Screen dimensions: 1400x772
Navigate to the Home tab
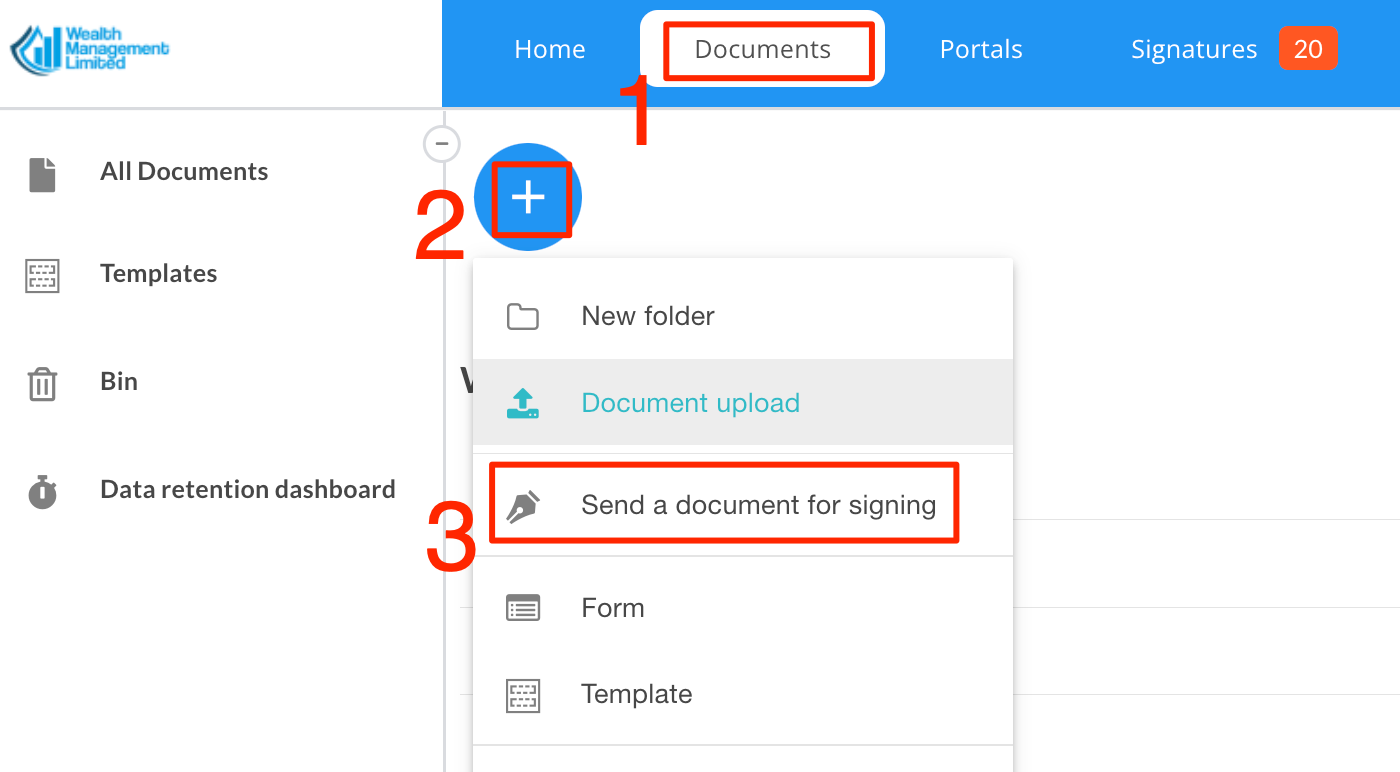(549, 48)
